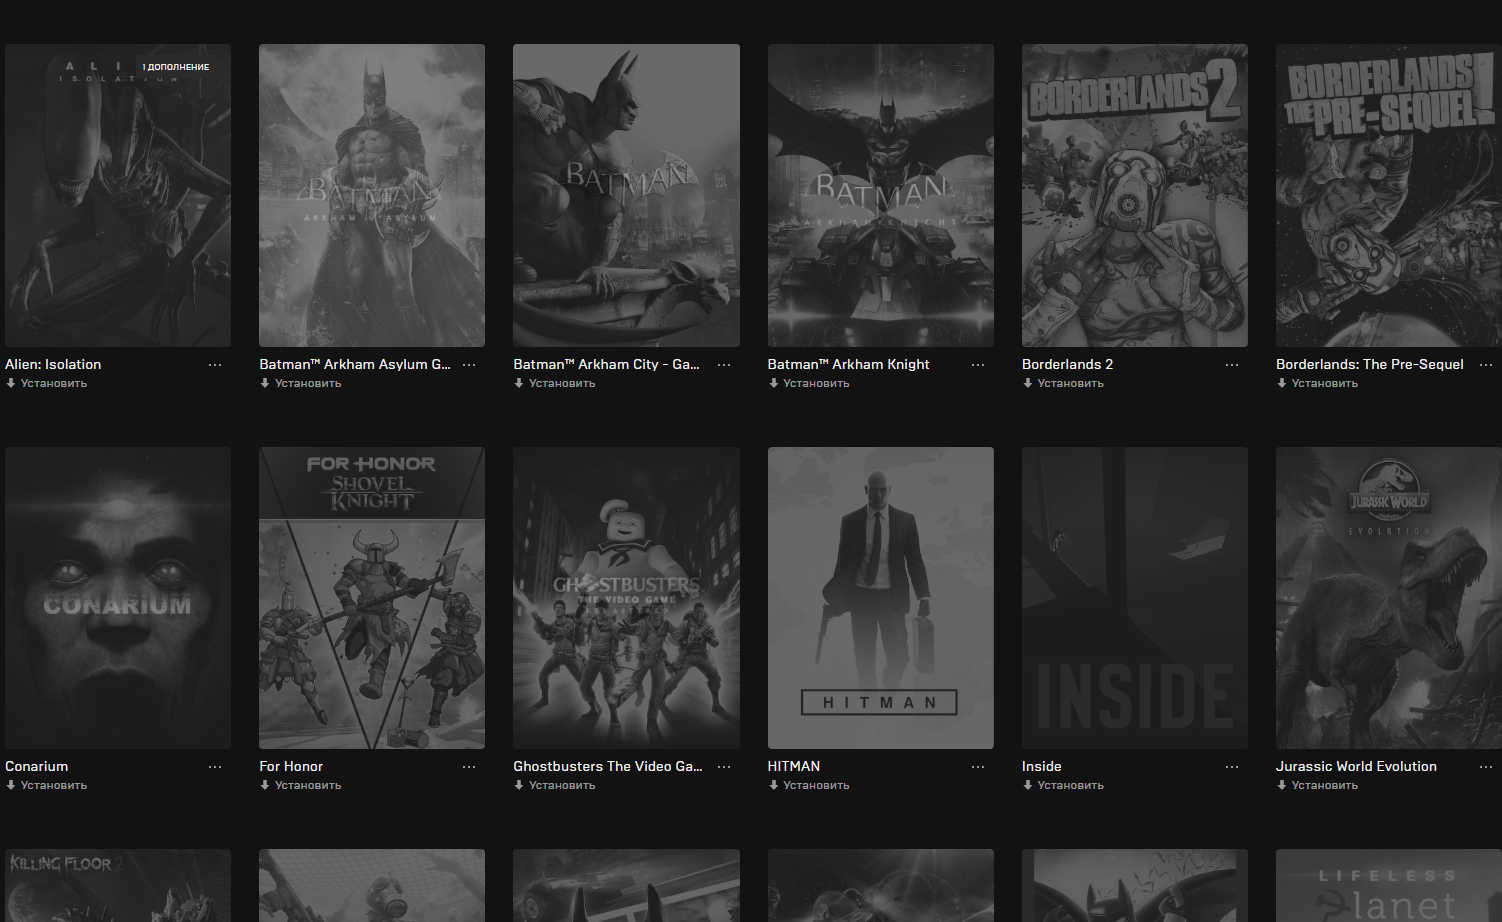The image size is (1502, 922).
Task: Click Установить under Alien: Isolation
Action: pyautogui.click(x=47, y=383)
